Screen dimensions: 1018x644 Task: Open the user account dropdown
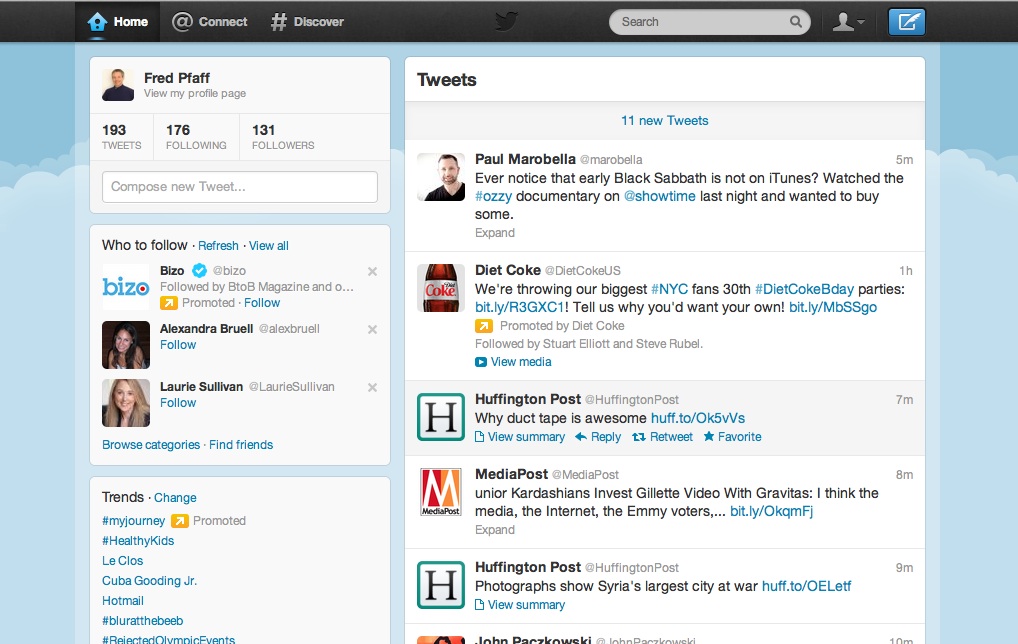tap(848, 21)
